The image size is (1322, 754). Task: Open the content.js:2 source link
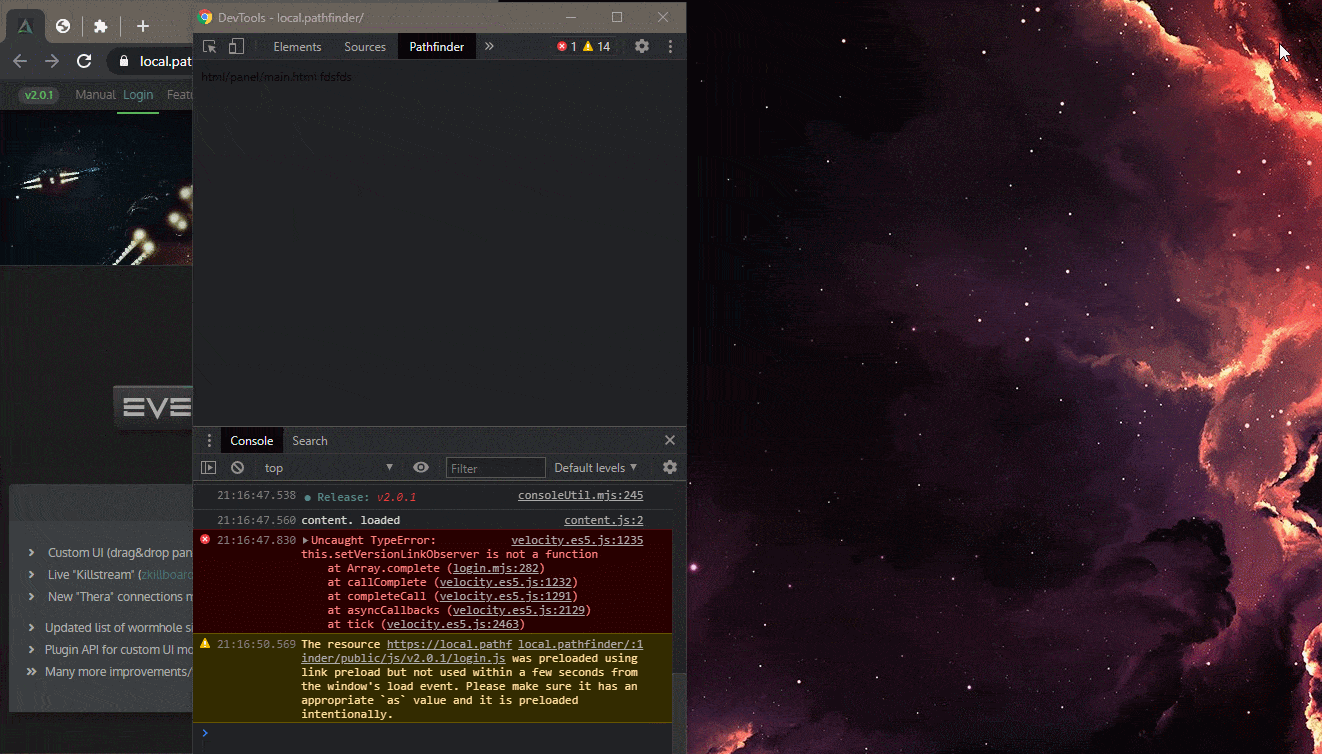[603, 521]
